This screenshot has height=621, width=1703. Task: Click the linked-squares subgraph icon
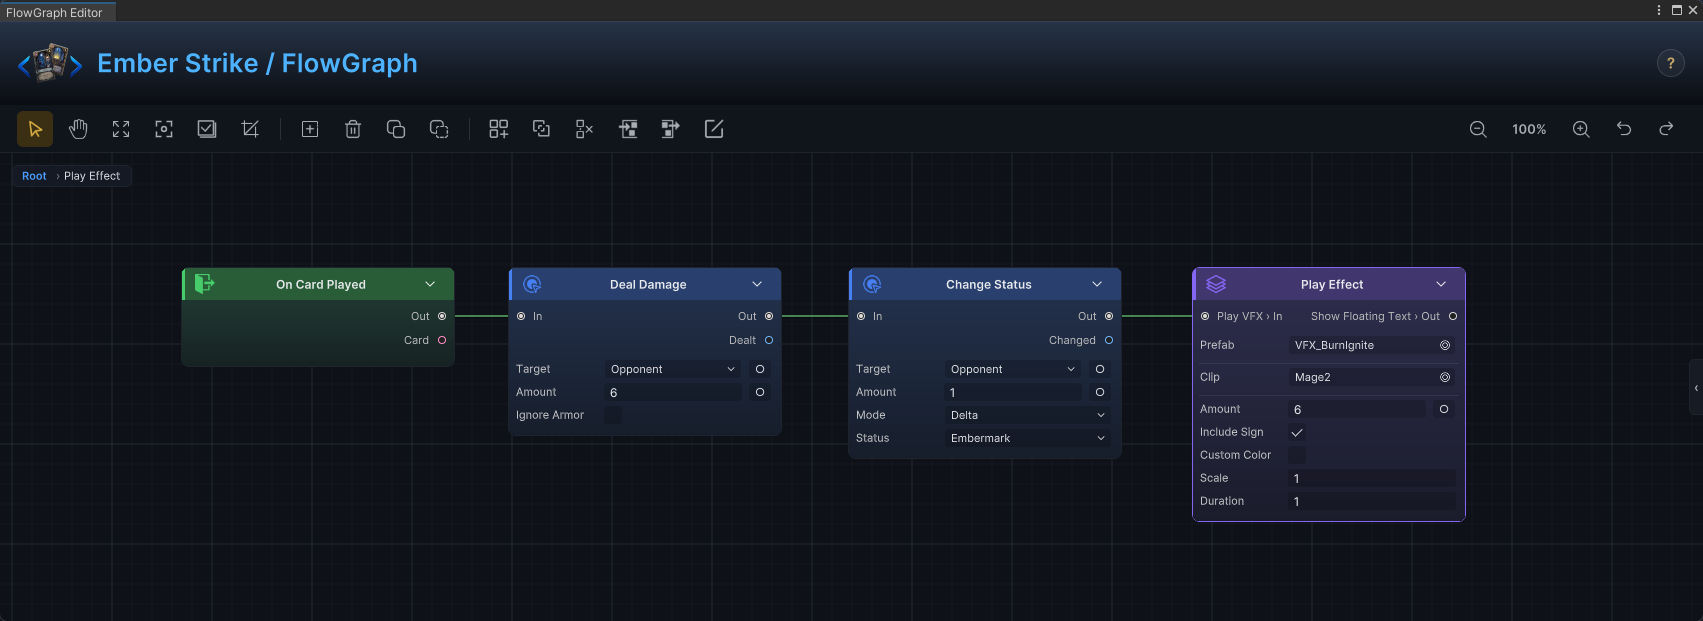coord(541,129)
